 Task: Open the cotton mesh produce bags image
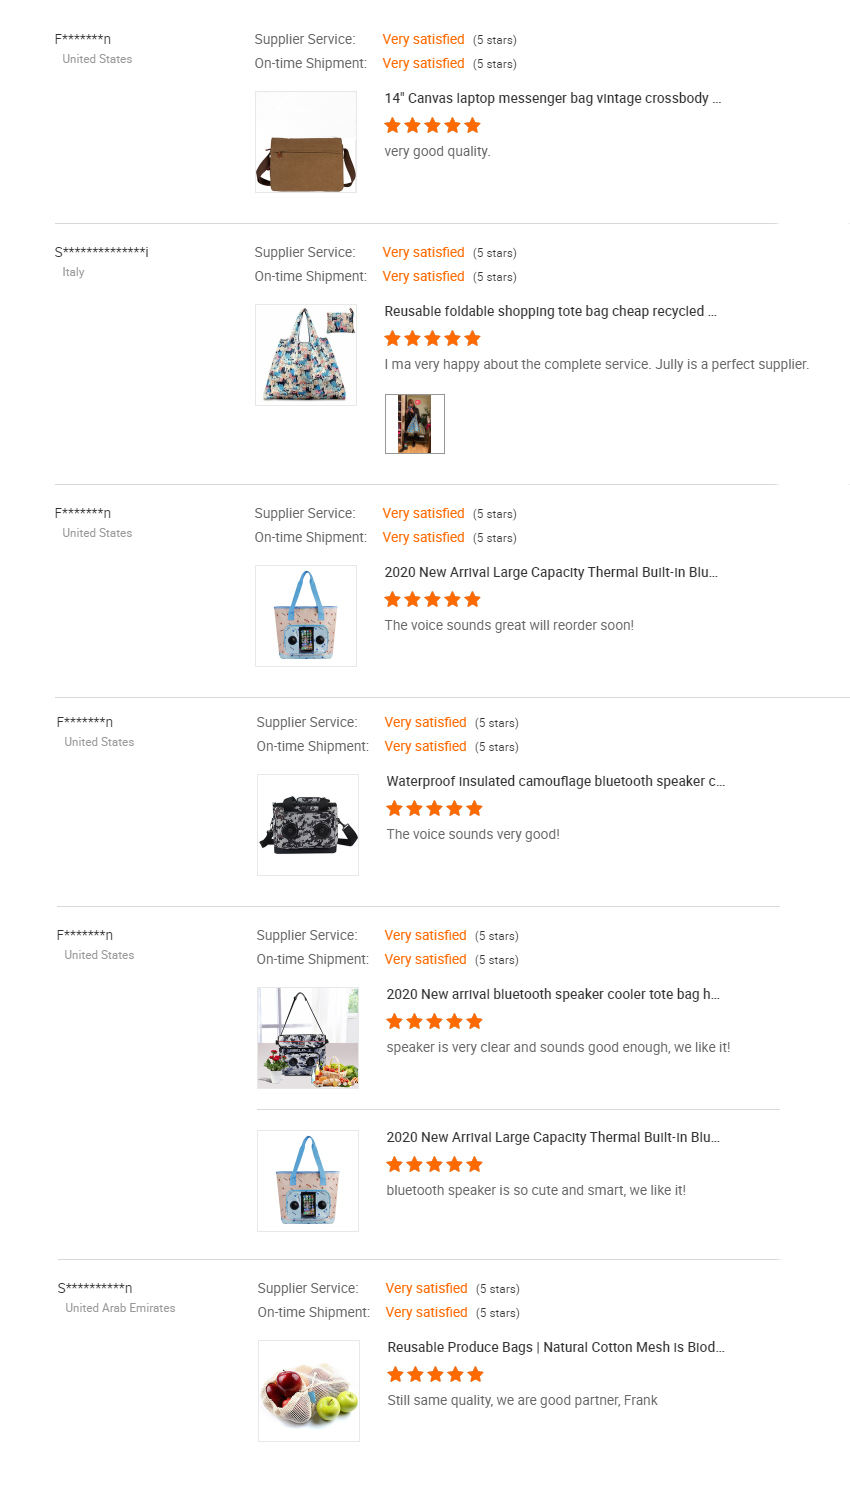309,1391
